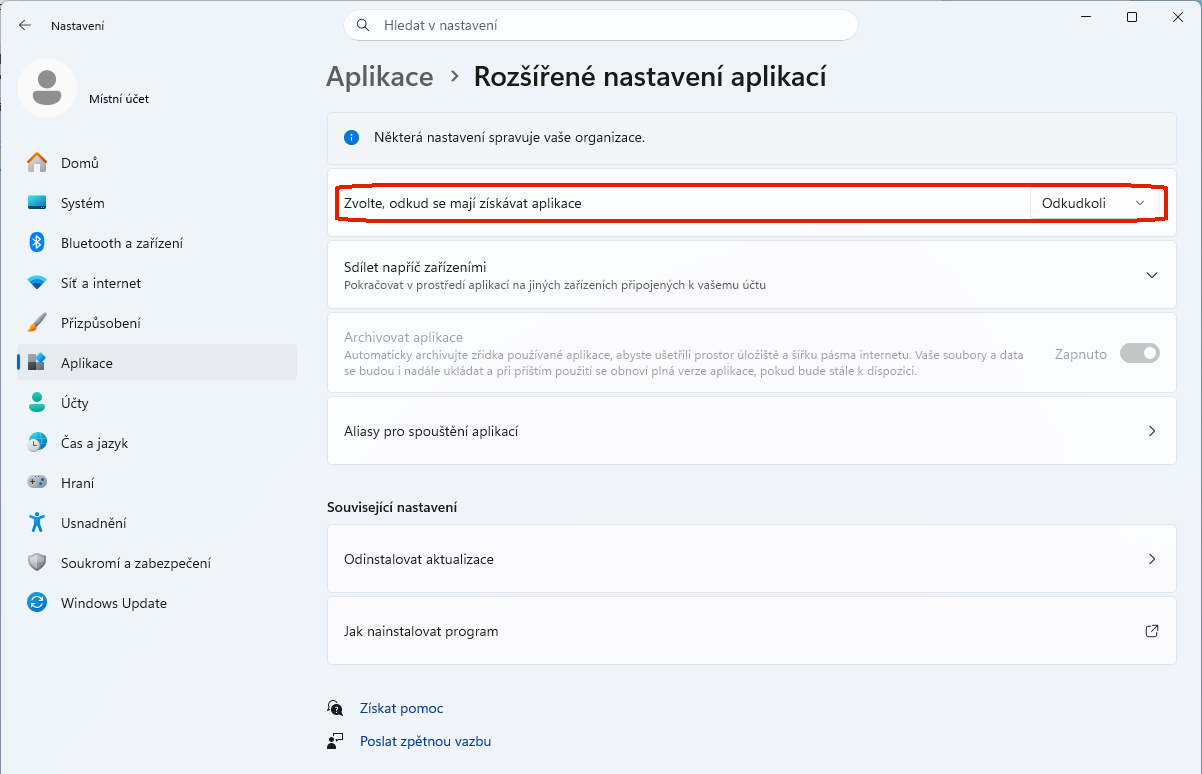Open Soukromí a zabezpečení shield icon

coord(37,563)
